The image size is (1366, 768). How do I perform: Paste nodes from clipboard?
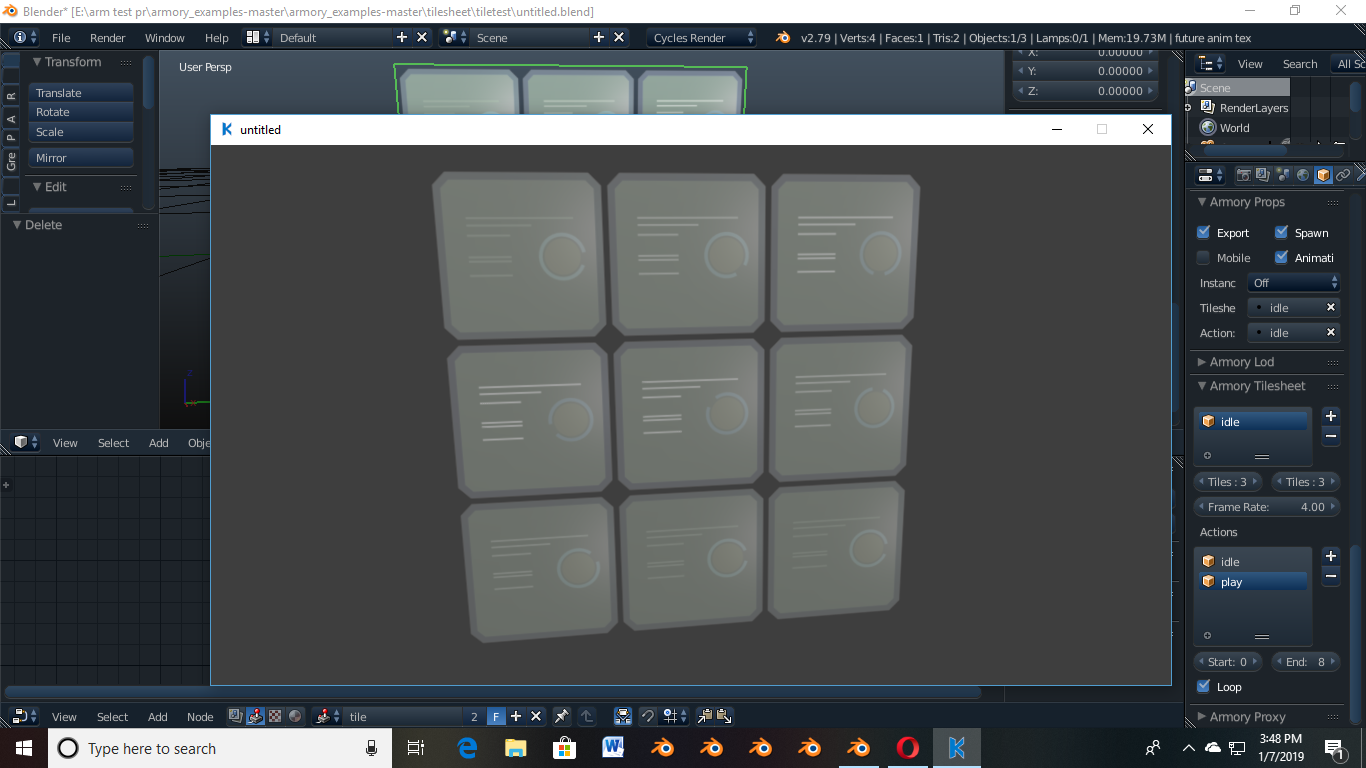point(724,716)
